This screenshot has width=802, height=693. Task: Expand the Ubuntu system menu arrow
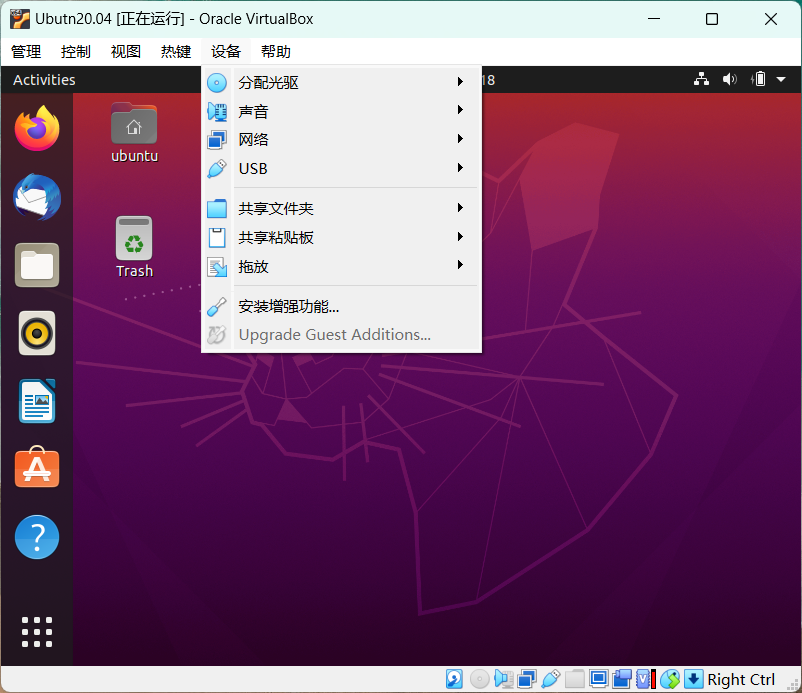point(781,79)
